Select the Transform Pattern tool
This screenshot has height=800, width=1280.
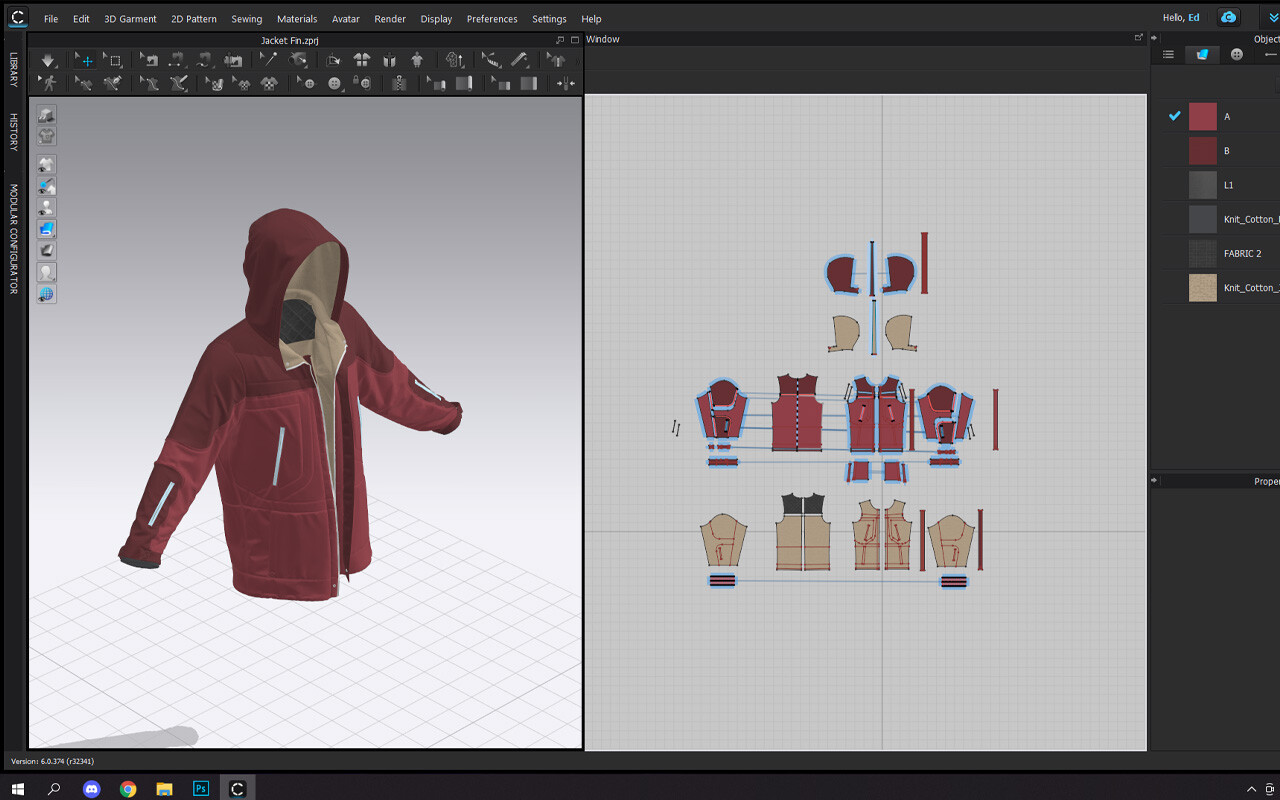click(x=86, y=60)
